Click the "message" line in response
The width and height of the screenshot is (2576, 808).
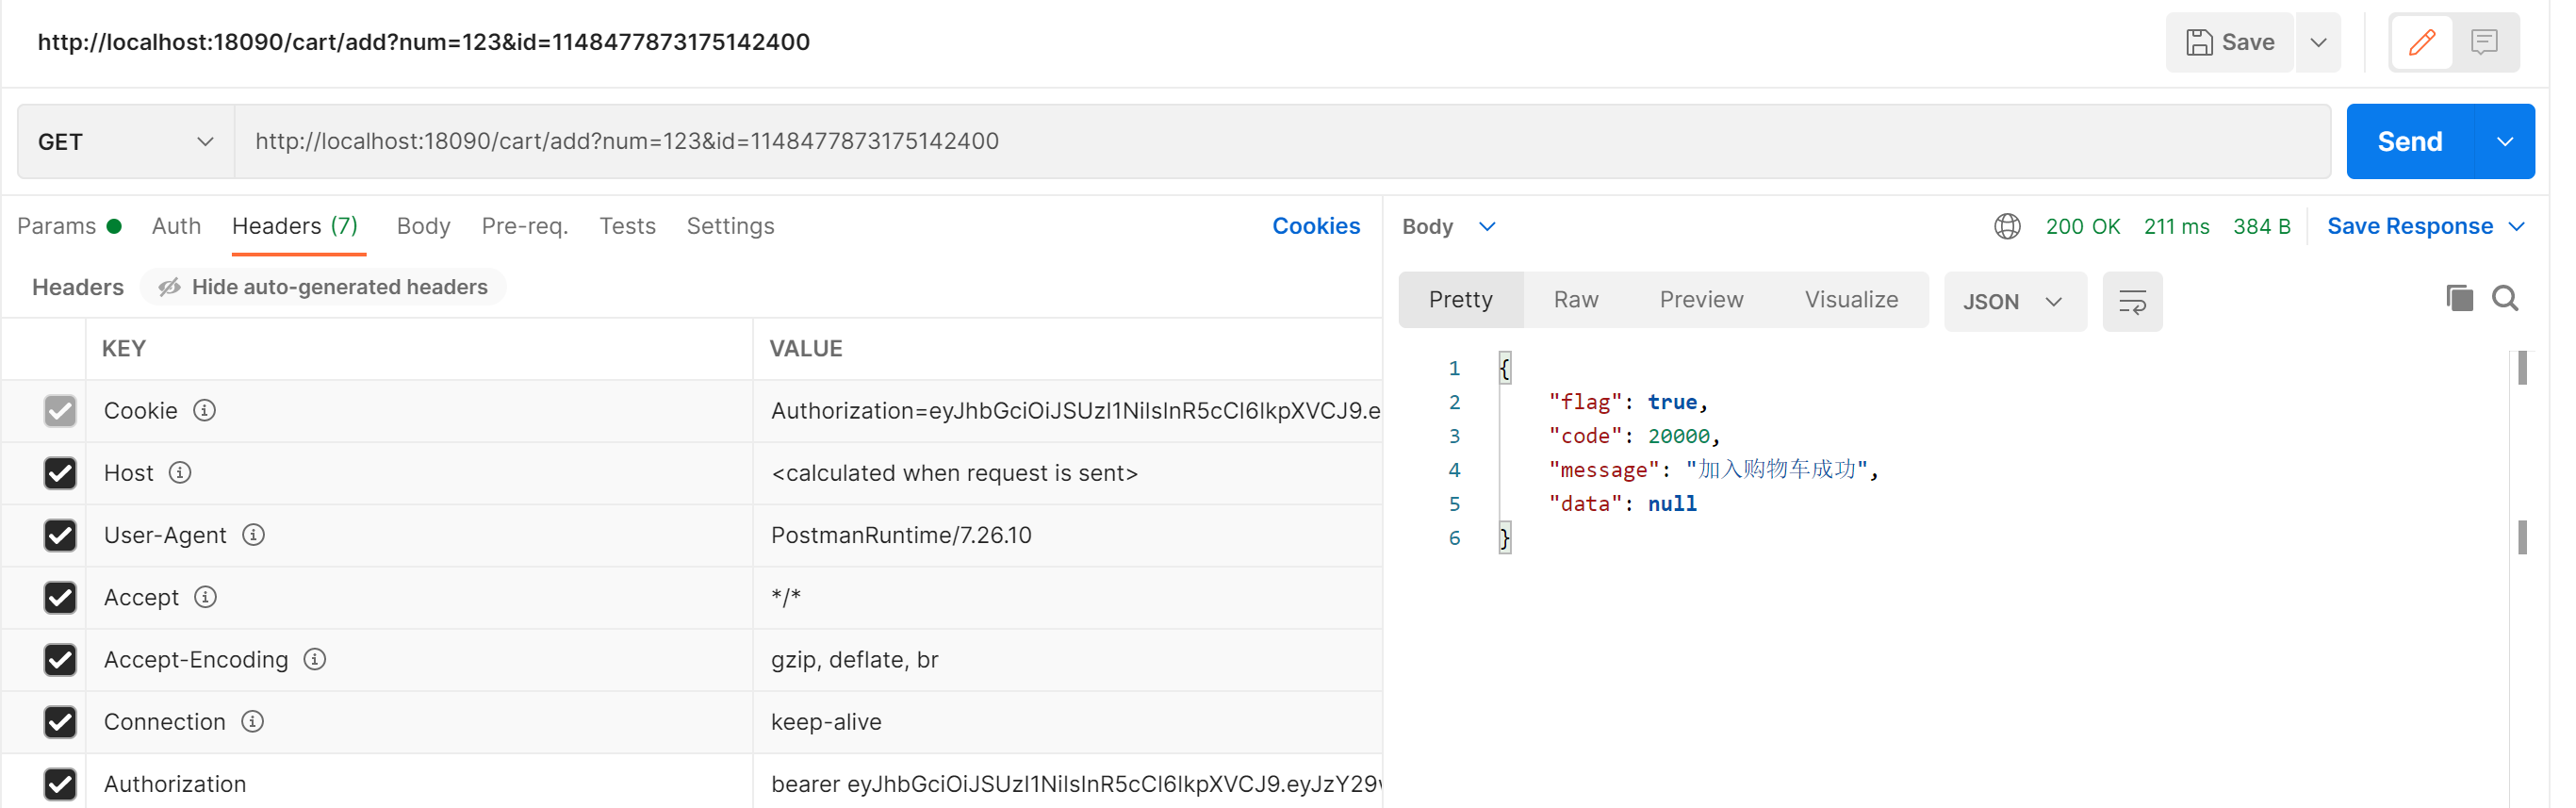click(x=1713, y=469)
